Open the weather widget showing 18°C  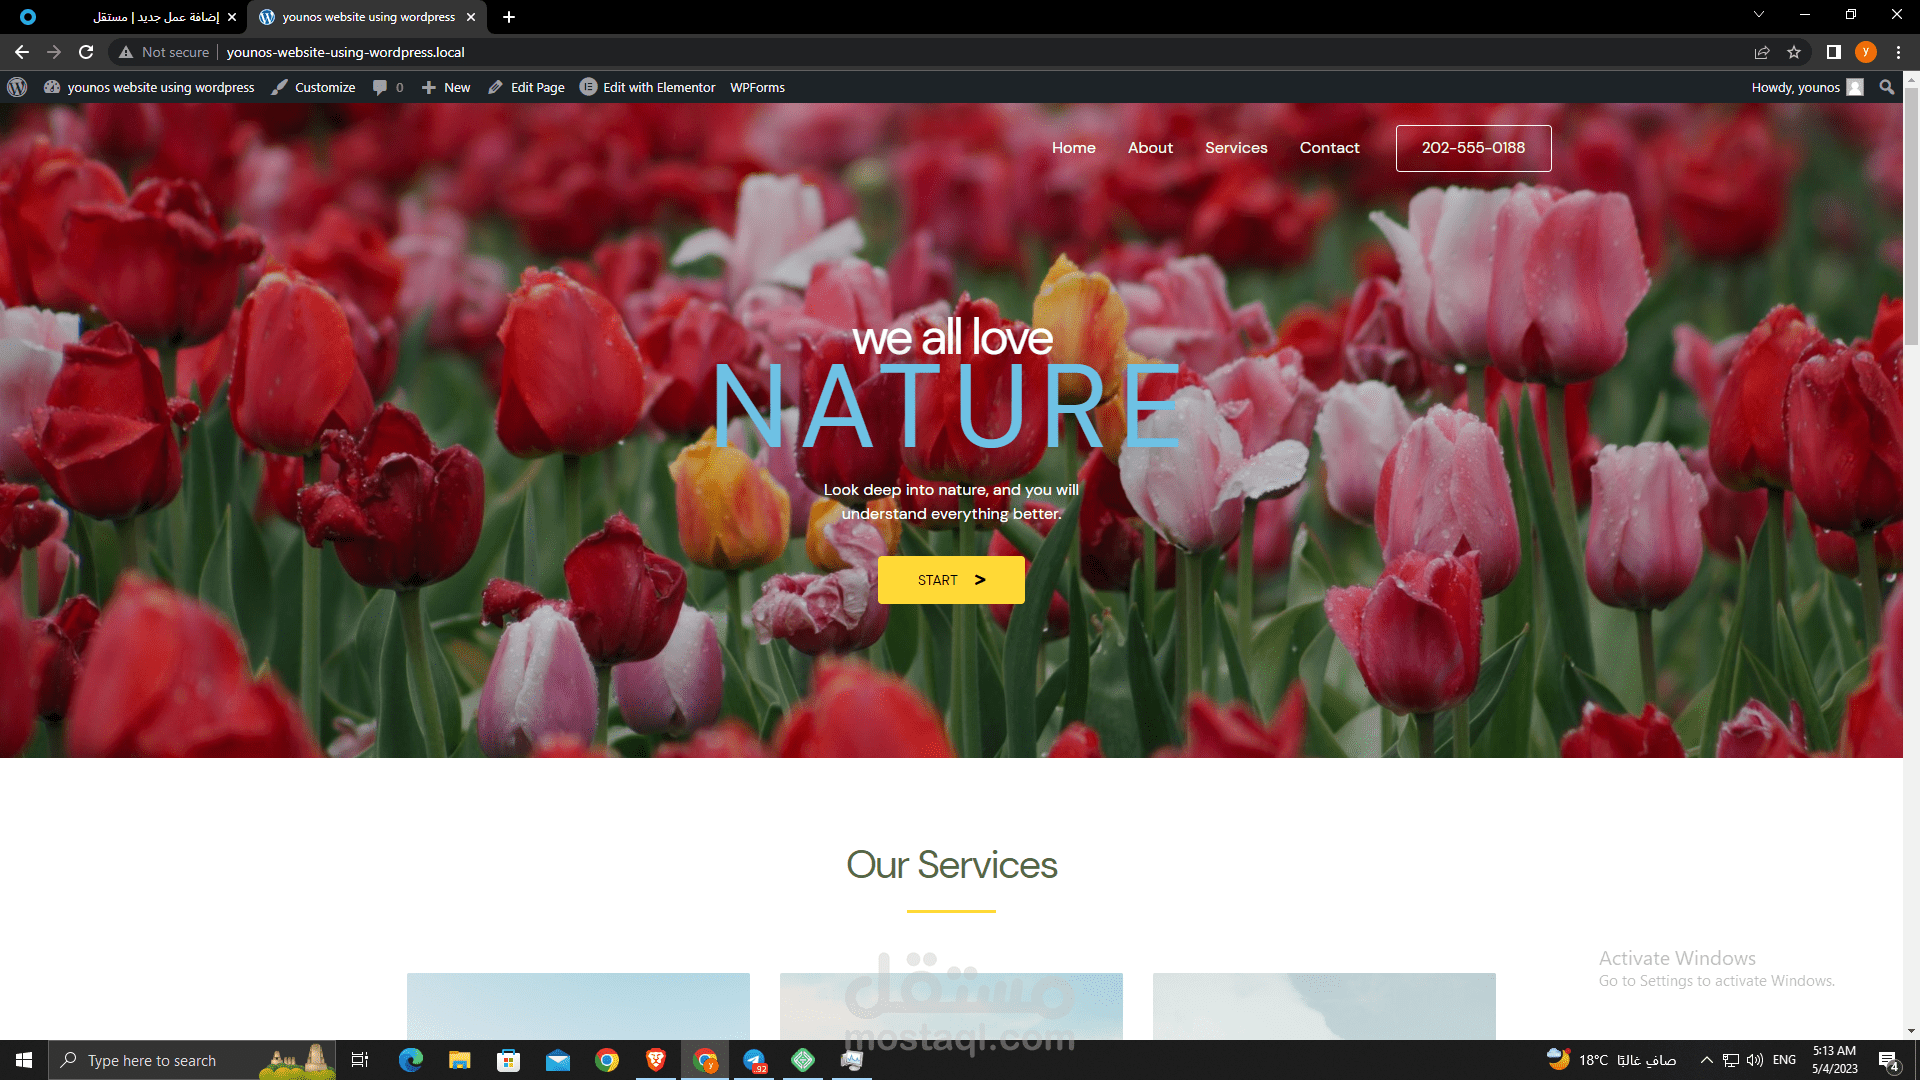[1611, 1060]
